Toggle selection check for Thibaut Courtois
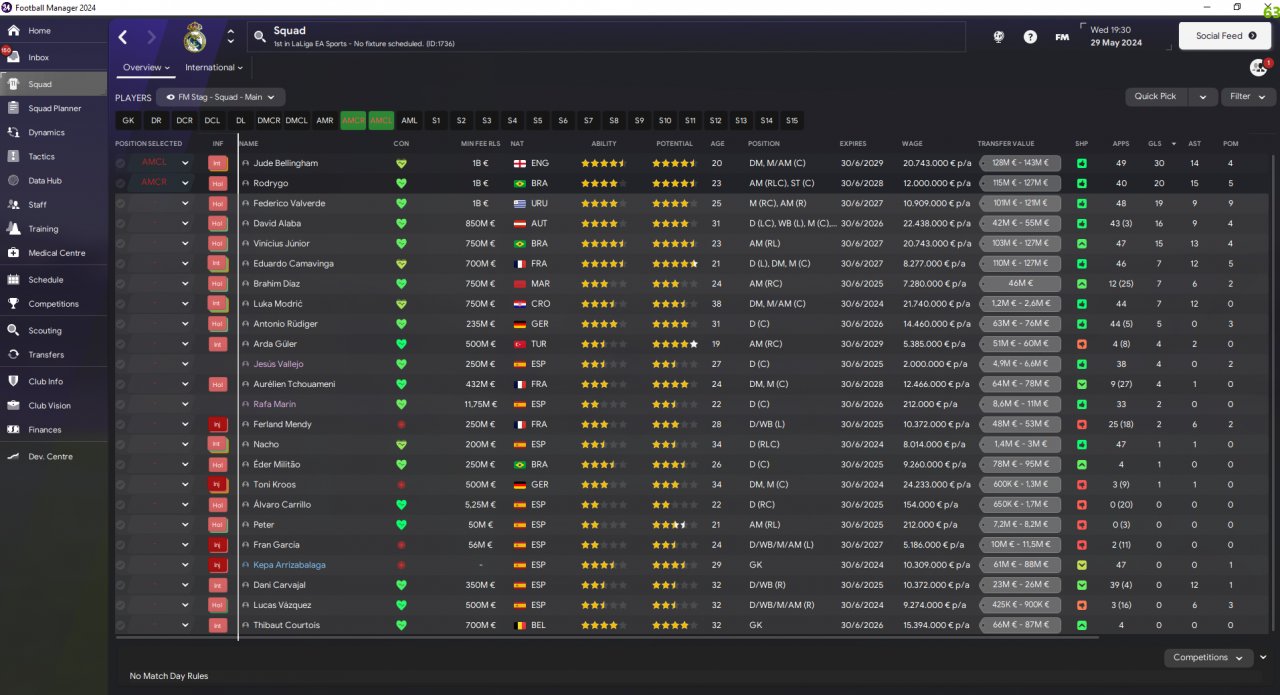Viewport: 1280px width, 695px height. click(x=121, y=625)
